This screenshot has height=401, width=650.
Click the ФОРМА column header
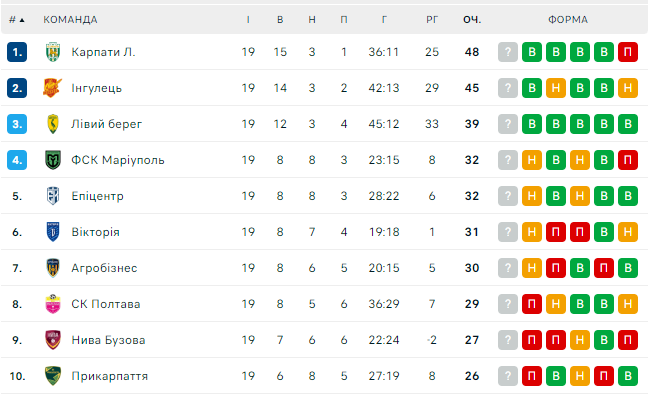point(568,19)
